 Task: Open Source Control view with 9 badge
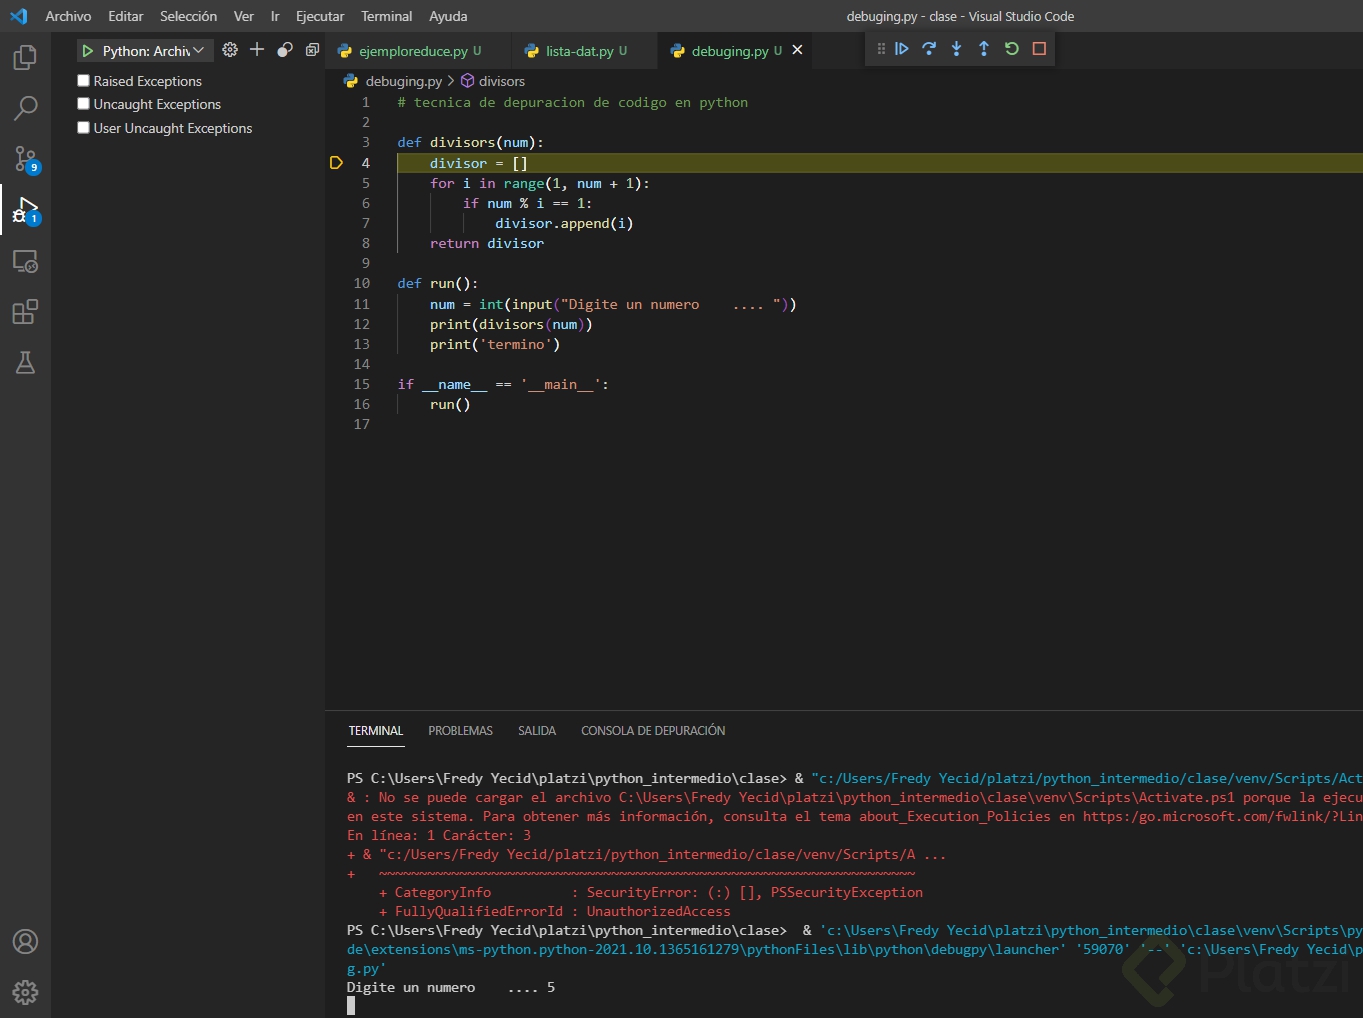coord(25,159)
